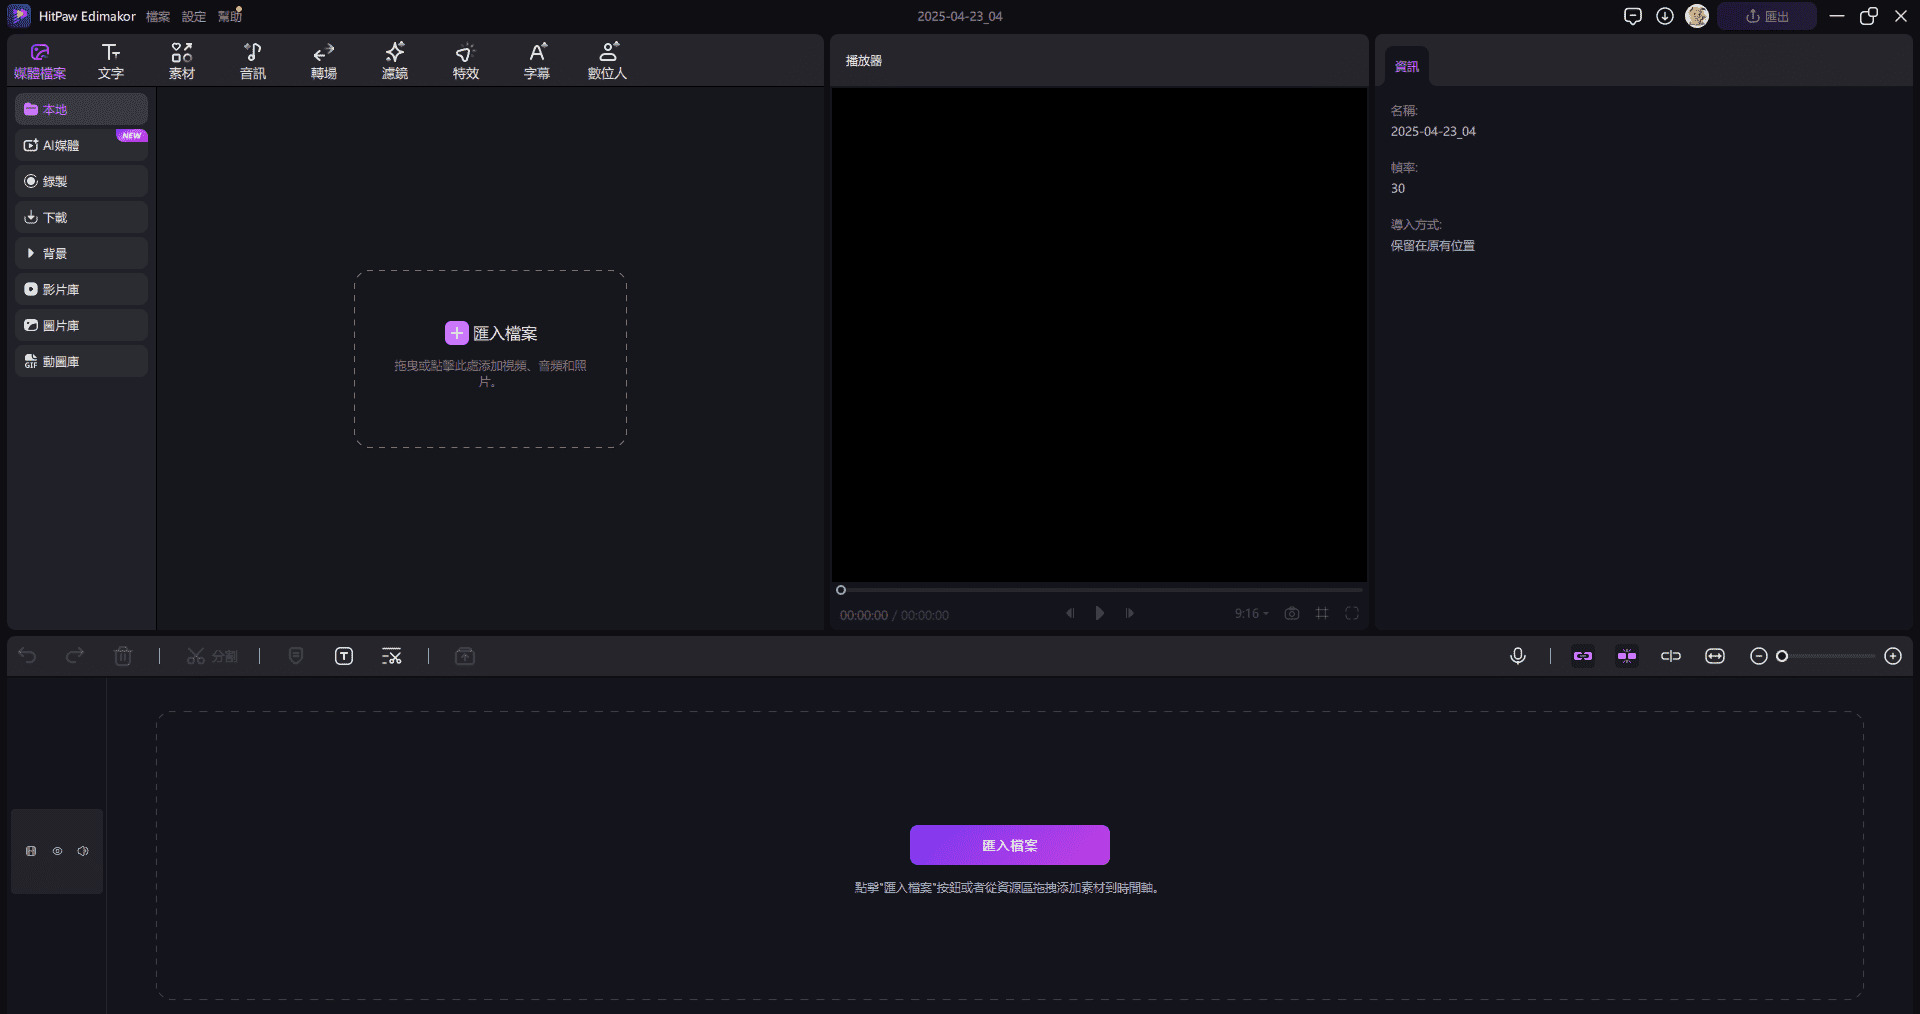Click the zoom-in plus icon on timeline
This screenshot has width=1920, height=1014.
click(1892, 656)
